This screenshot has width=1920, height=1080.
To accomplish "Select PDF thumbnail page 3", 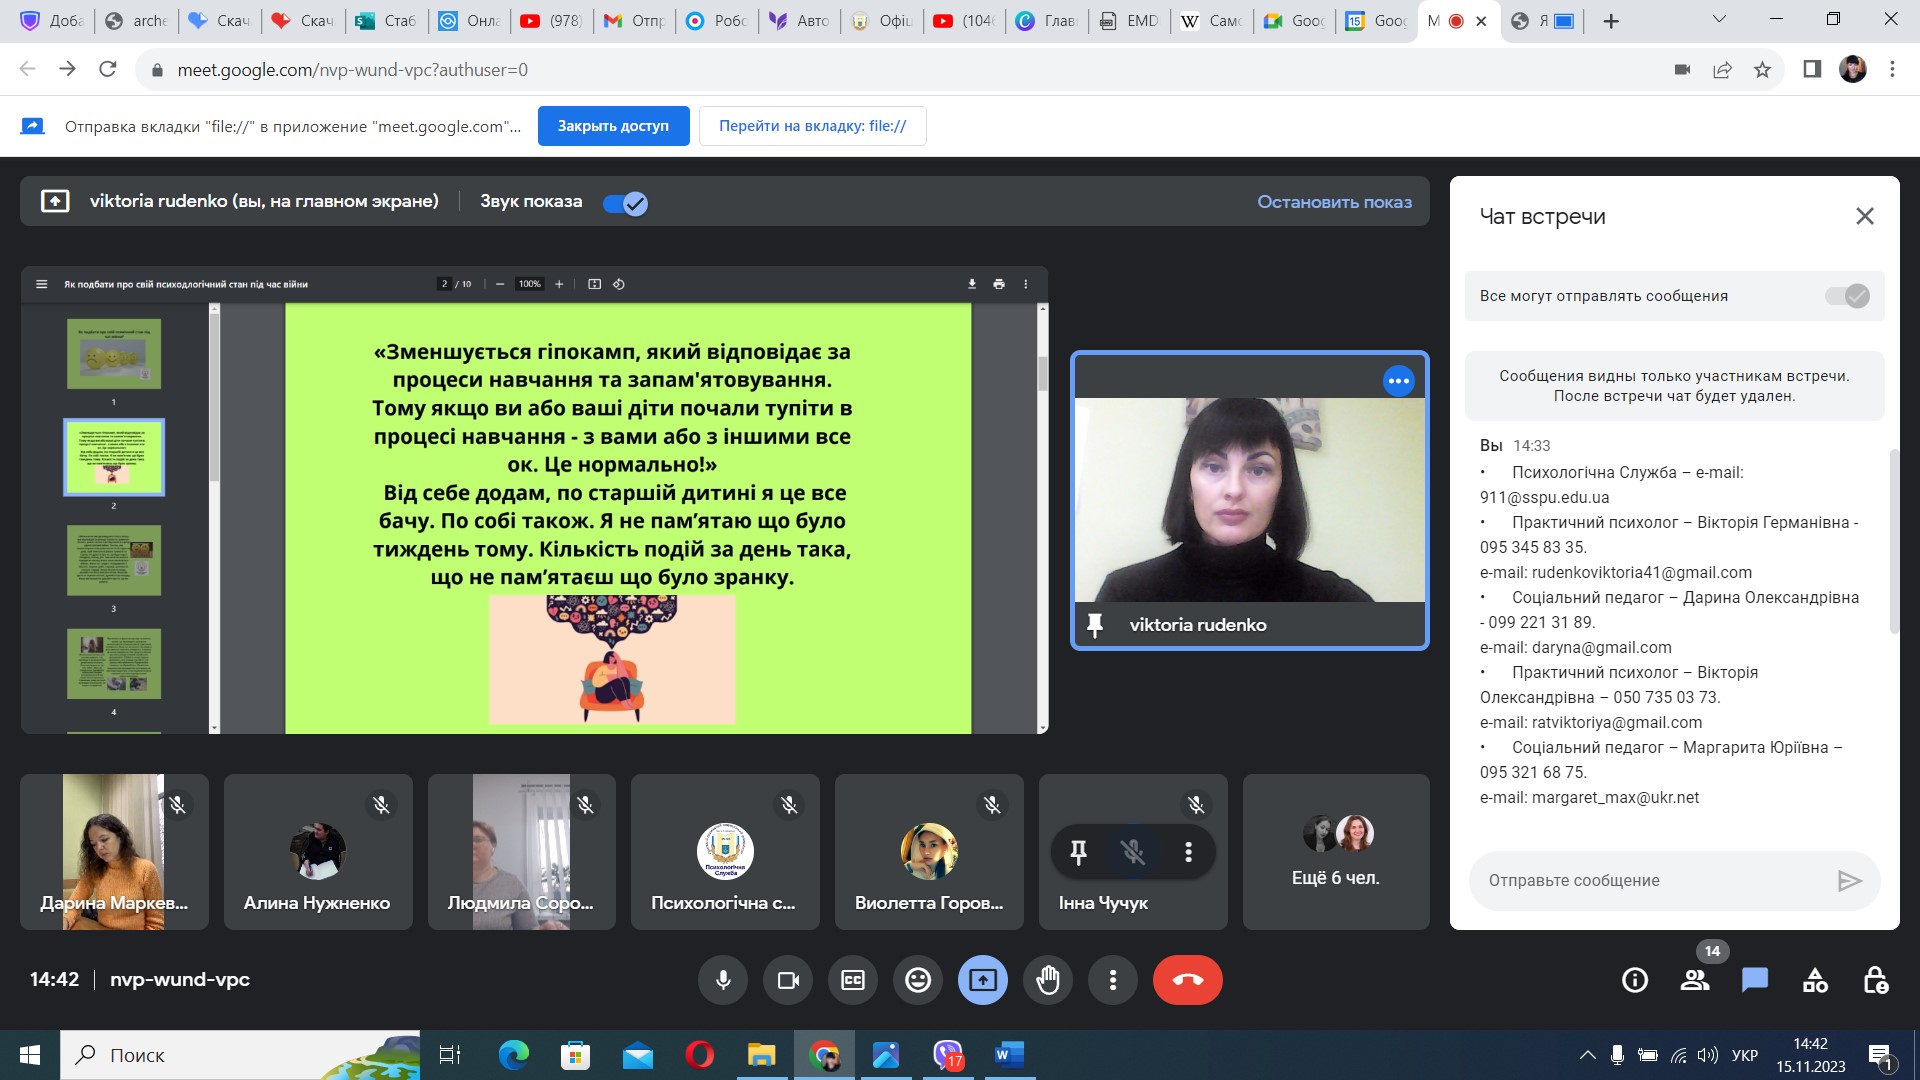I will tap(114, 560).
